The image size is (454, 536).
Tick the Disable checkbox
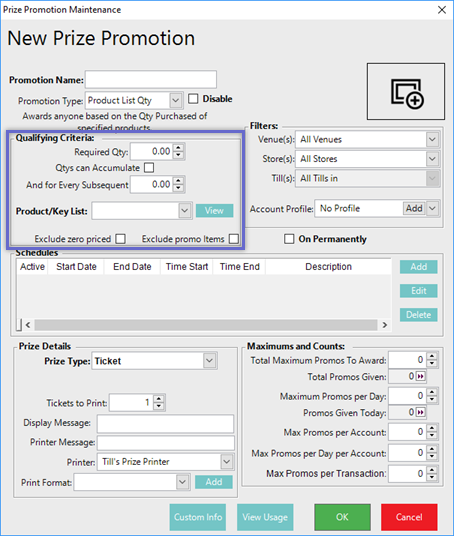[x=193, y=99]
